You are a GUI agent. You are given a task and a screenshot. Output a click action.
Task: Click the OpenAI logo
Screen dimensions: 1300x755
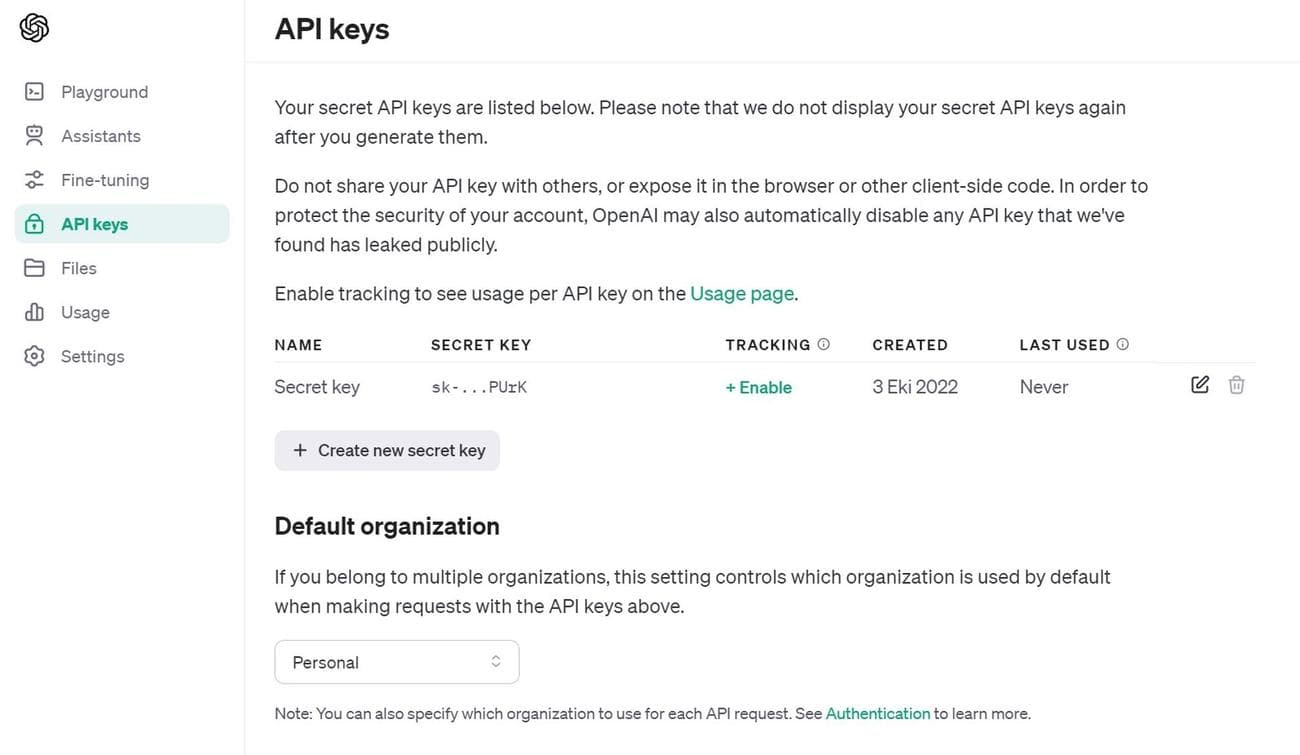[34, 27]
